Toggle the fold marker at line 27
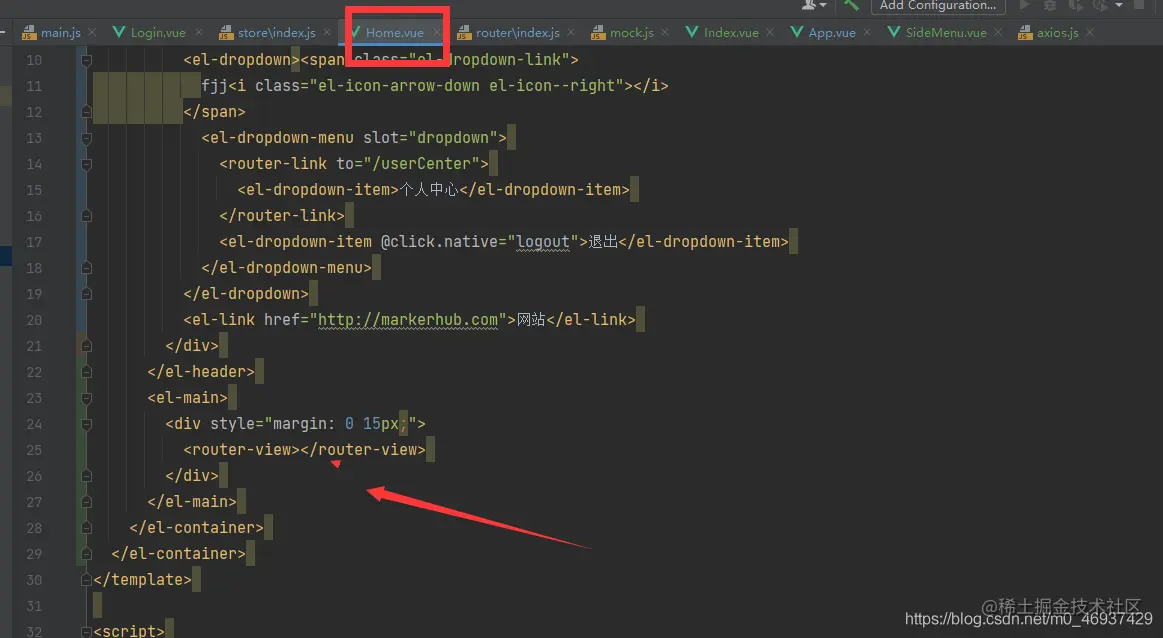Viewport: 1163px width, 638px height. tap(86, 502)
